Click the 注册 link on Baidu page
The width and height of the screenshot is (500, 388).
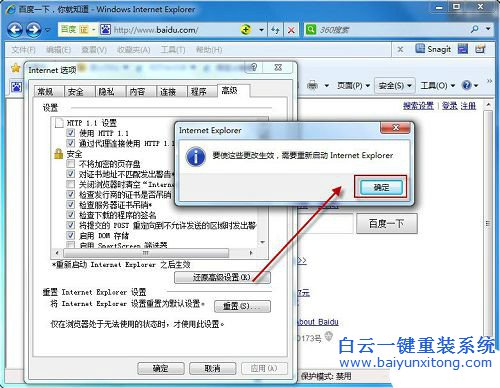point(468,106)
